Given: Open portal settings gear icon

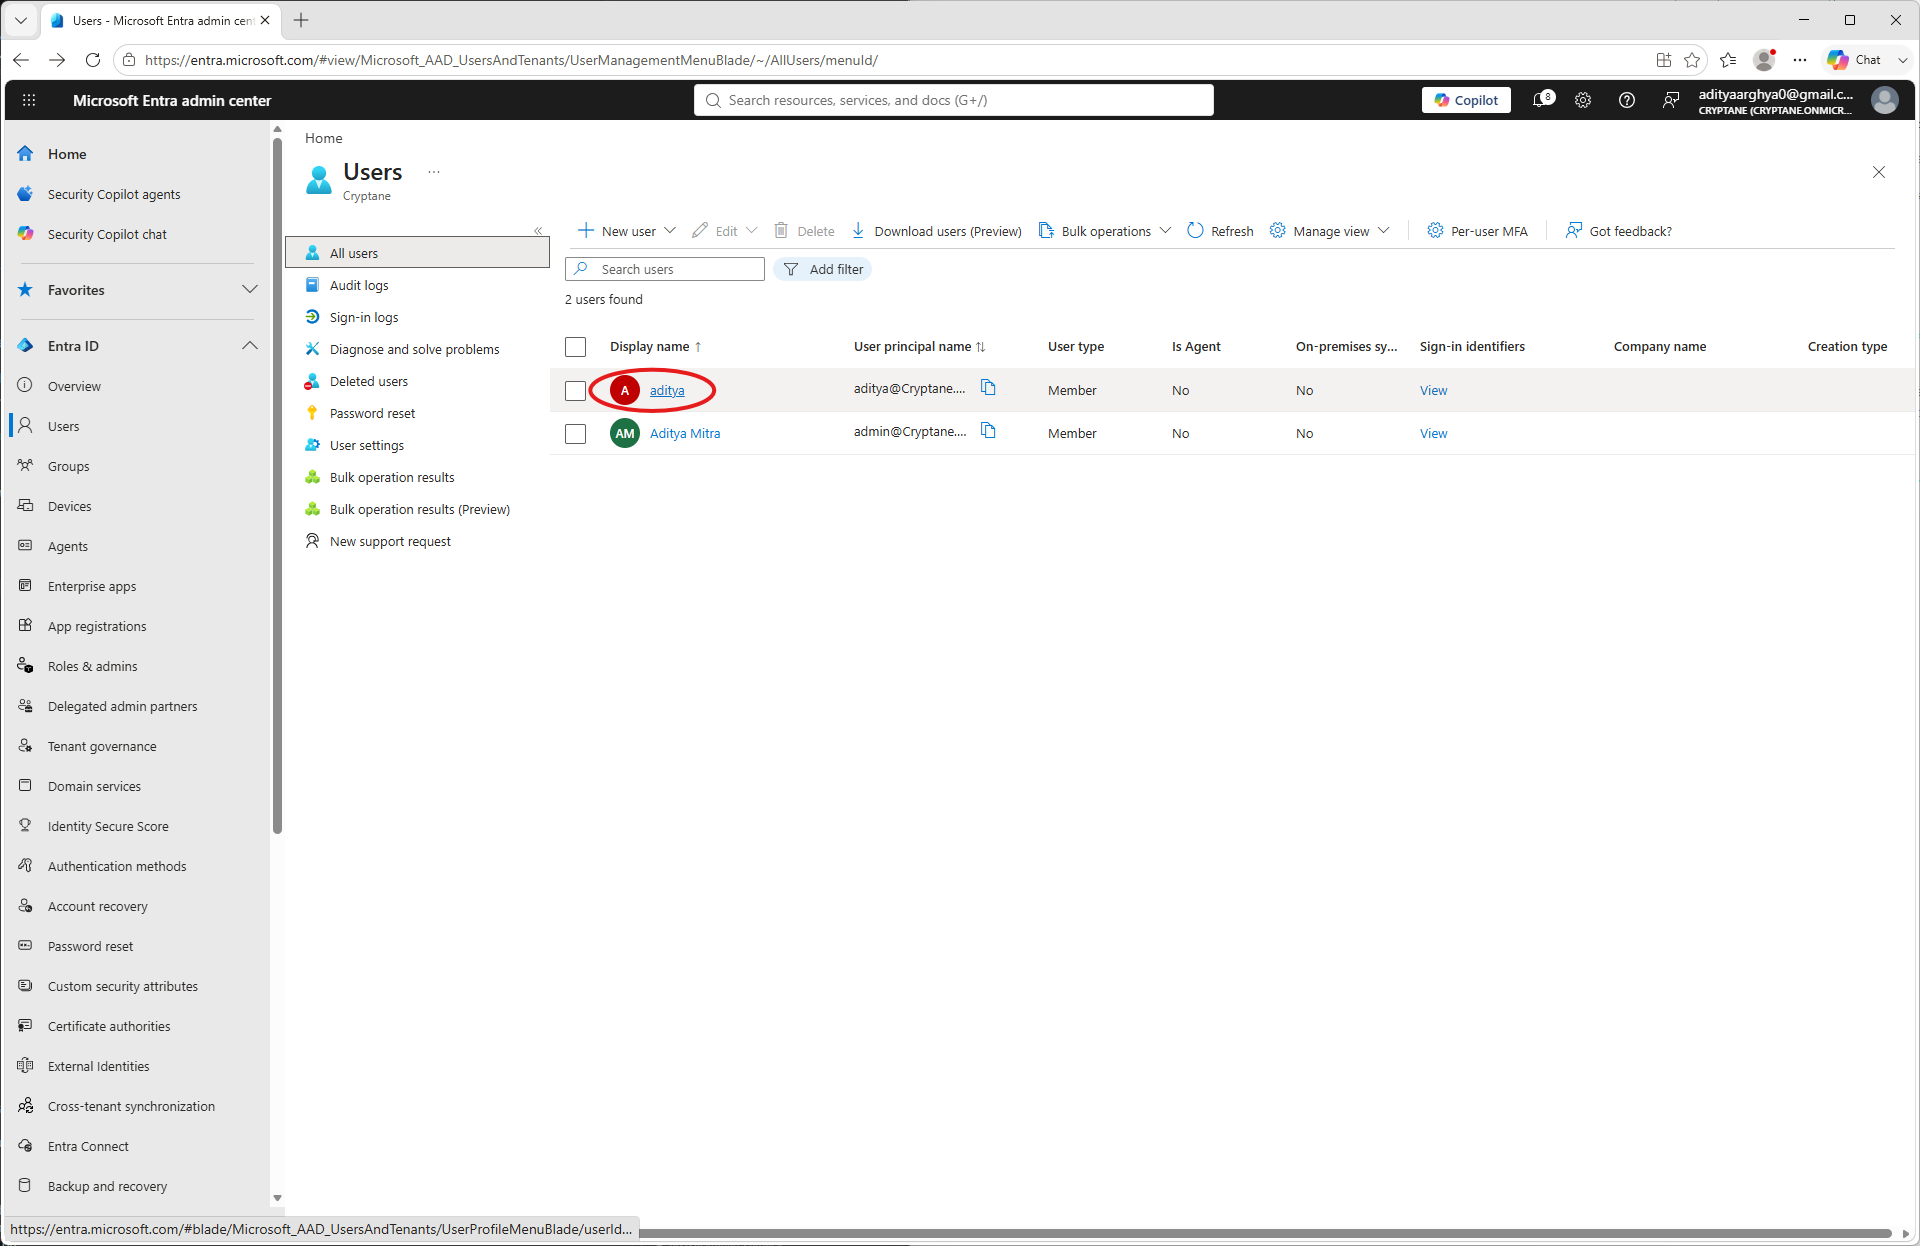Looking at the screenshot, I should point(1583,100).
